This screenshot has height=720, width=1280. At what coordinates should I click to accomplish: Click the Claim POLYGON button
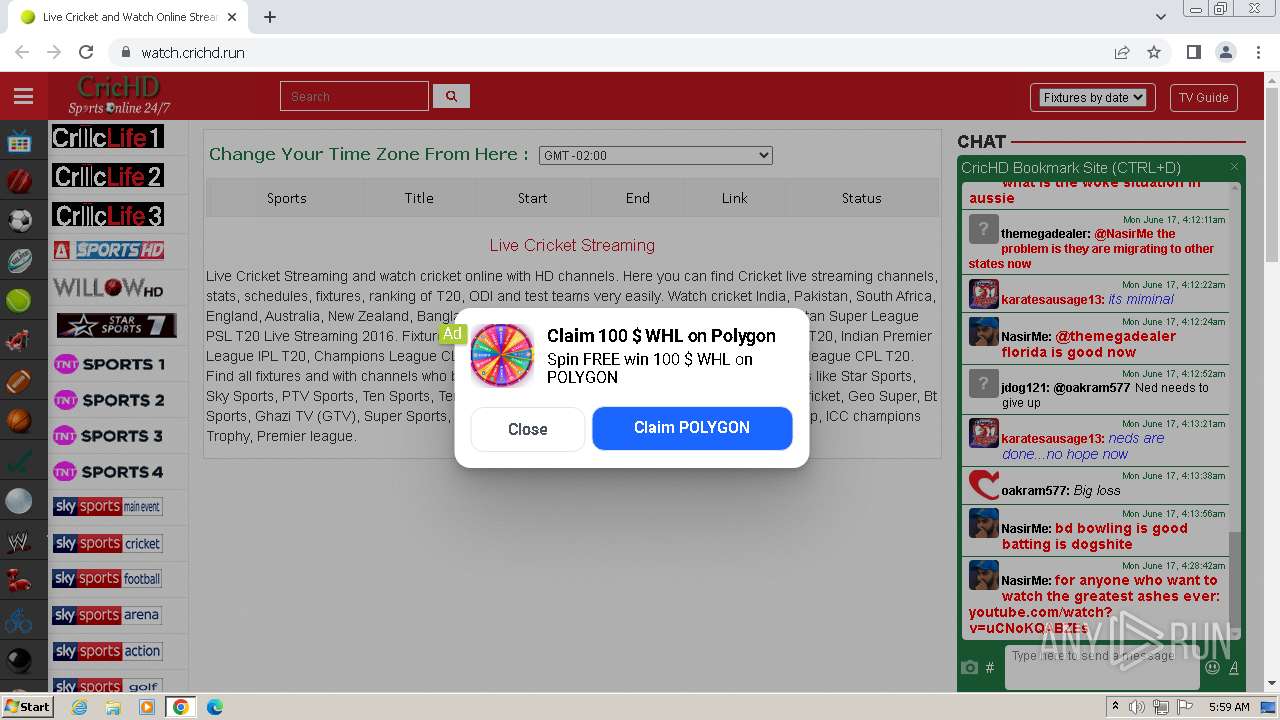[692, 427]
